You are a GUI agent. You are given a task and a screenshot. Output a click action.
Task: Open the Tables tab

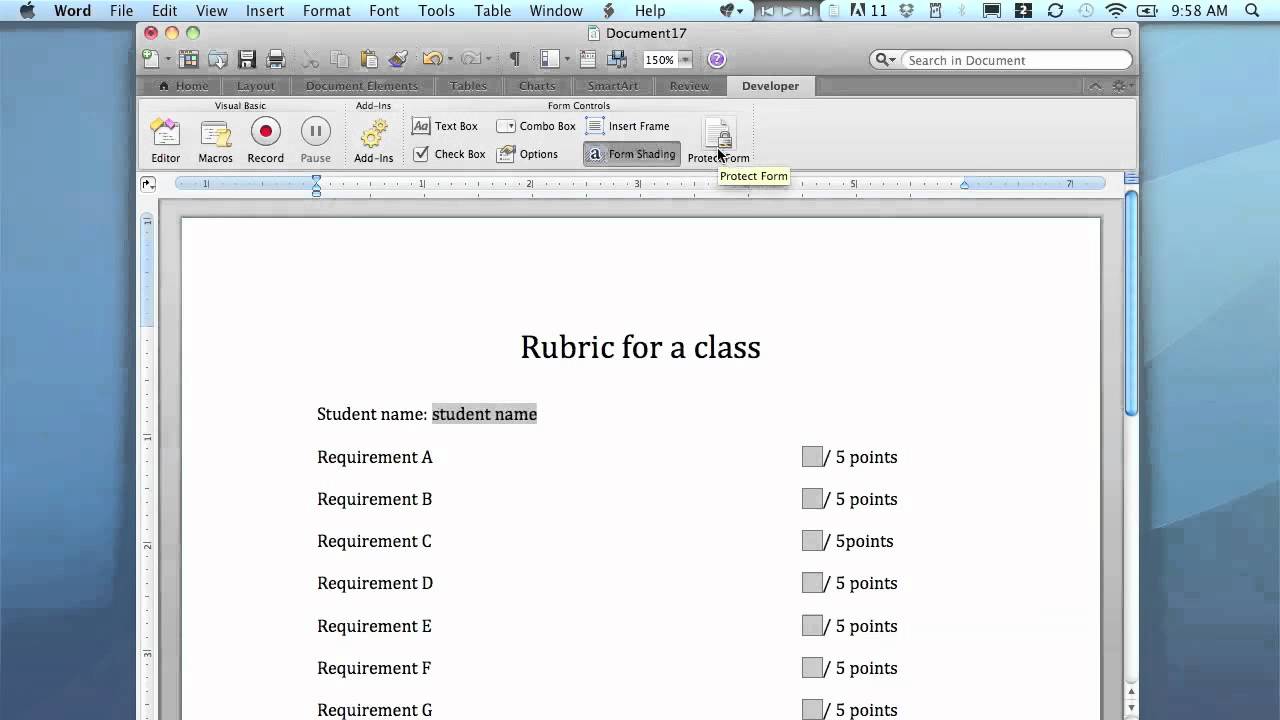(468, 86)
